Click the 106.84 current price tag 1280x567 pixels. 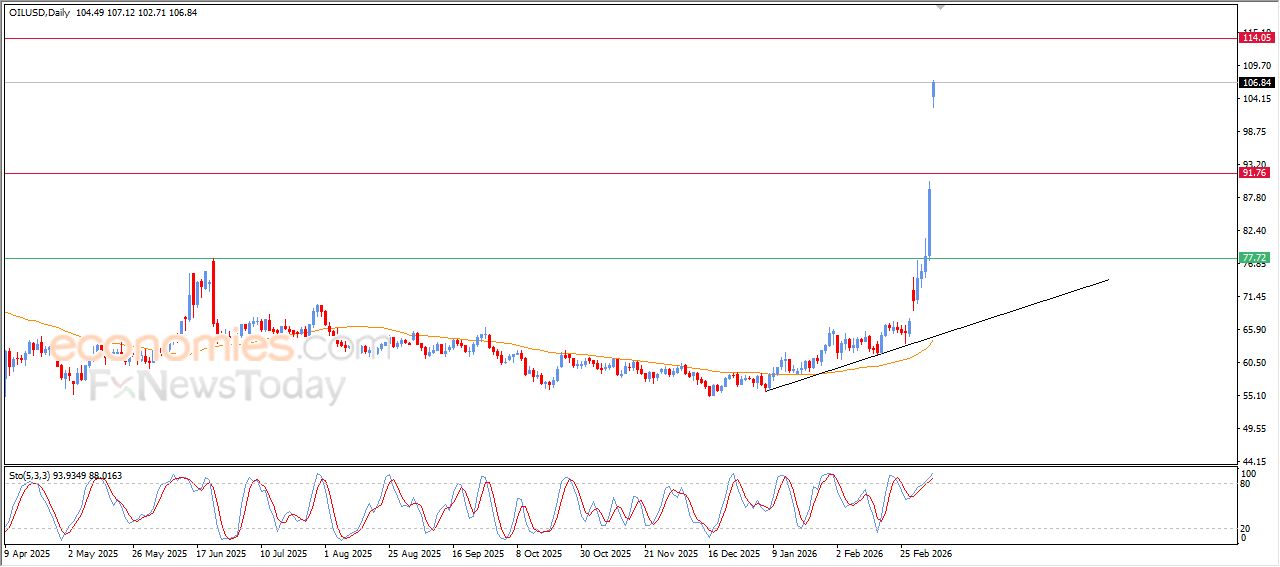coord(1255,83)
